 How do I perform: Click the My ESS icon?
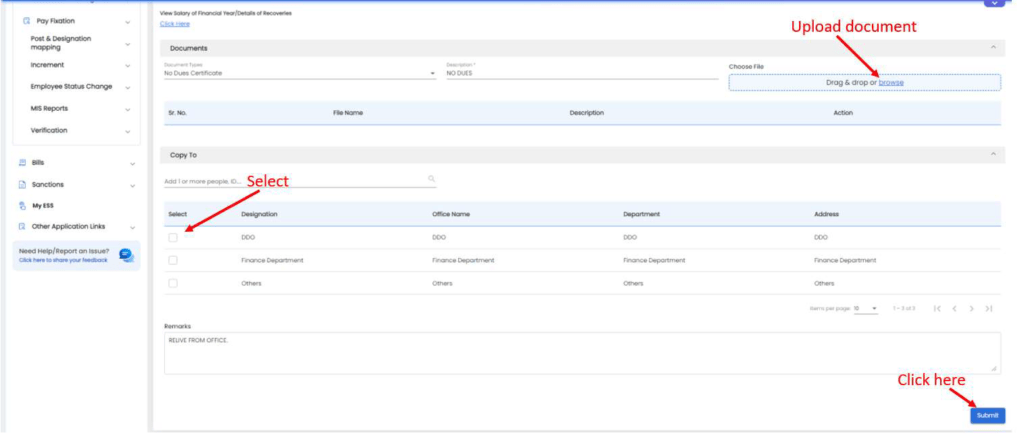pos(22,206)
